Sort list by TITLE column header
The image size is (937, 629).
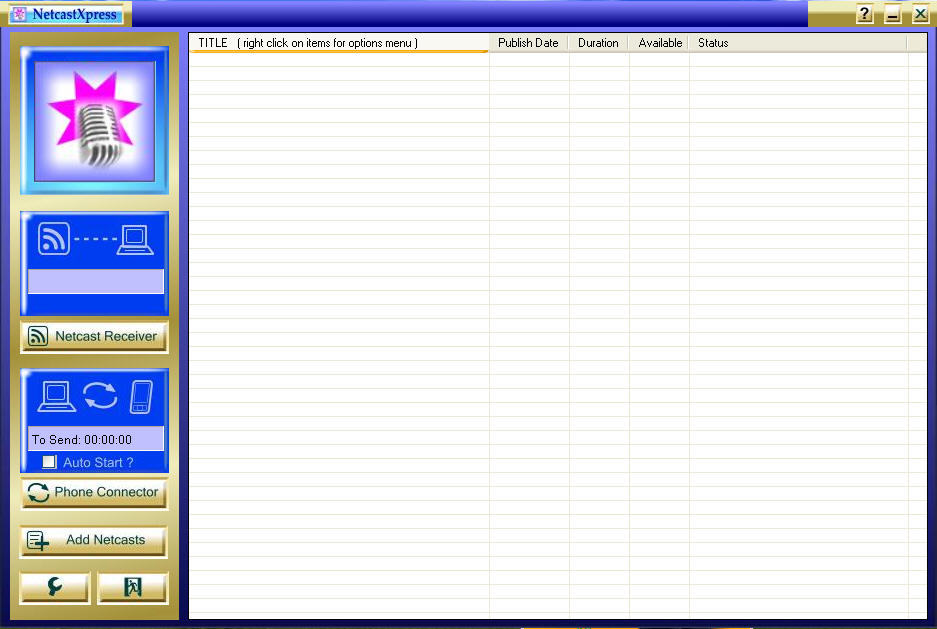[339, 43]
